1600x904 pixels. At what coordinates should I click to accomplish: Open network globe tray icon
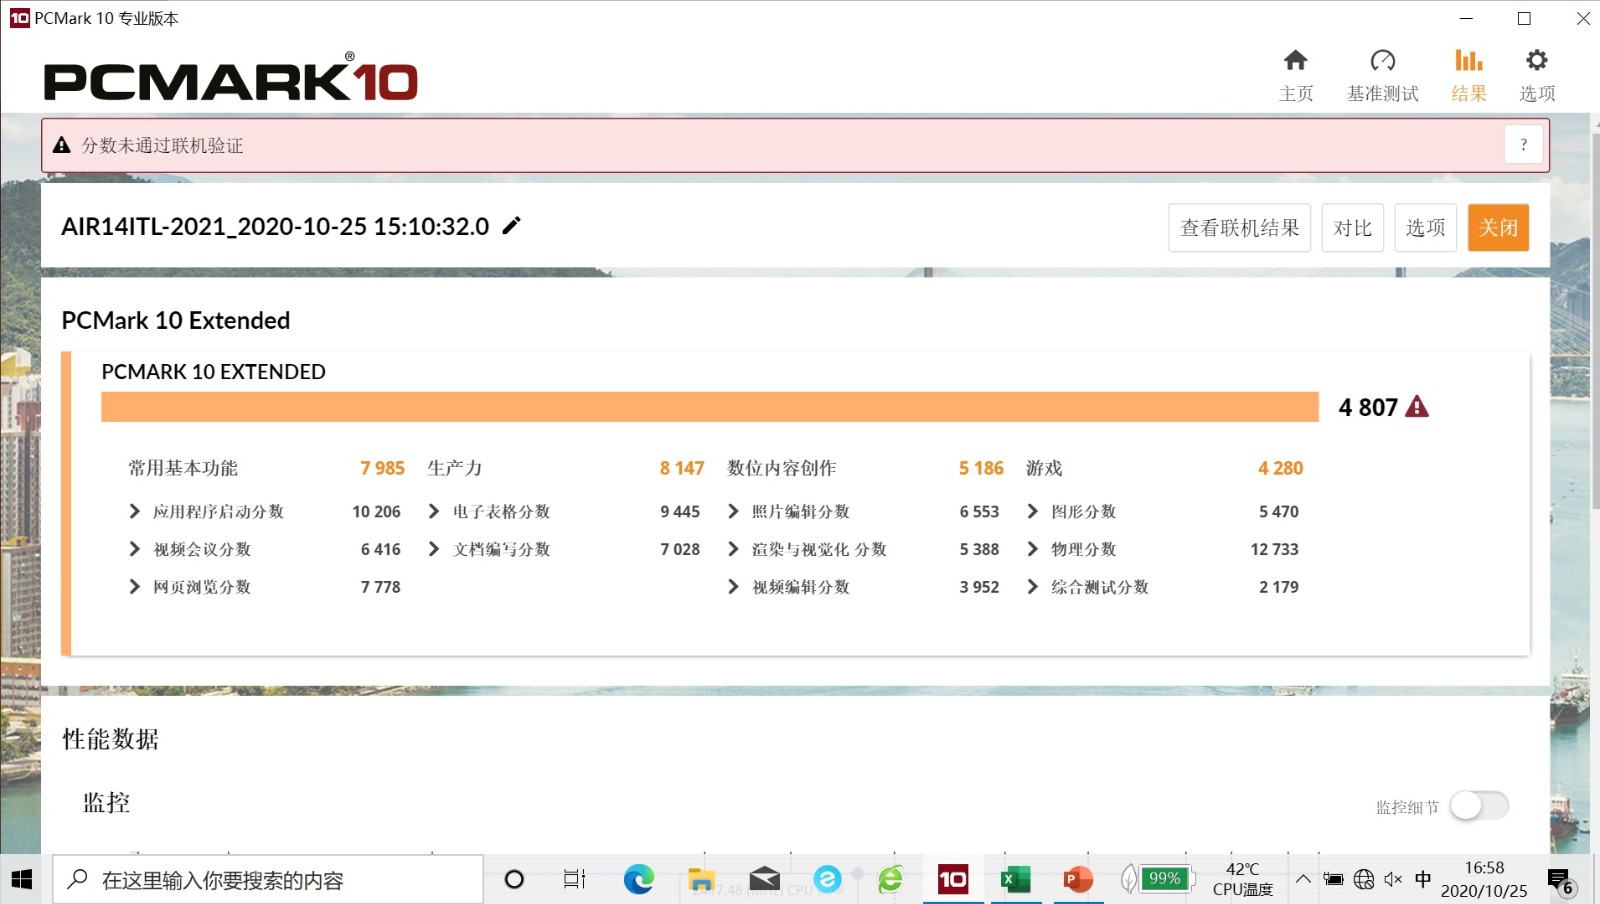[1364, 880]
